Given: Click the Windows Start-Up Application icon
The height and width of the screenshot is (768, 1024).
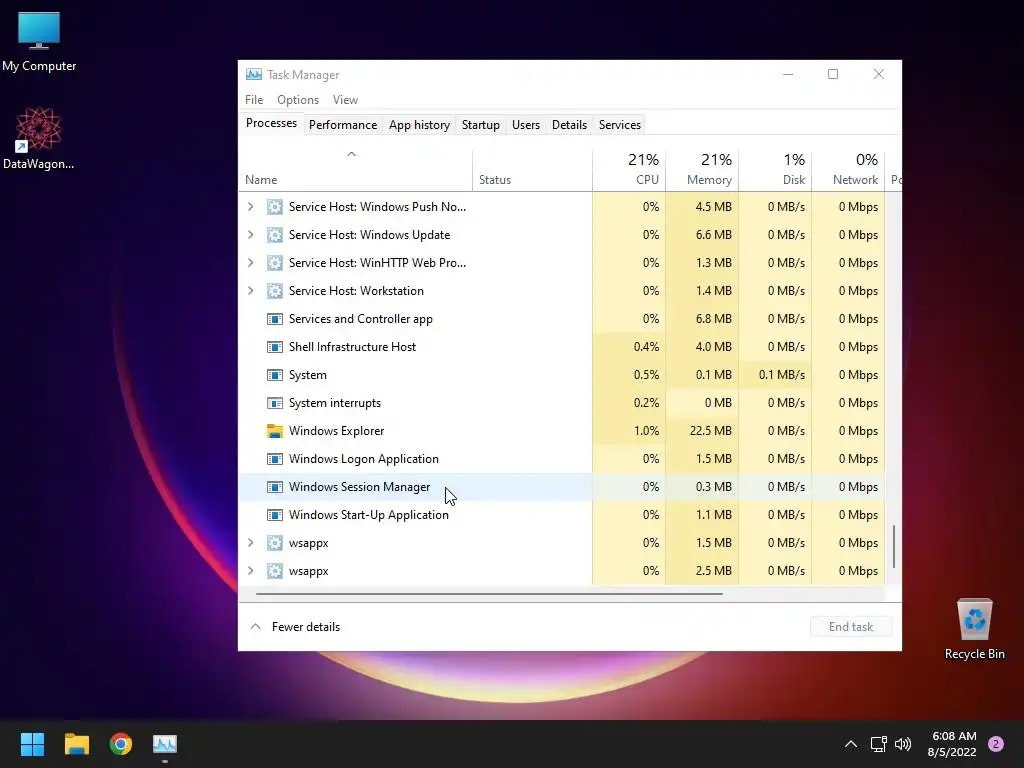Looking at the screenshot, I should [275, 515].
